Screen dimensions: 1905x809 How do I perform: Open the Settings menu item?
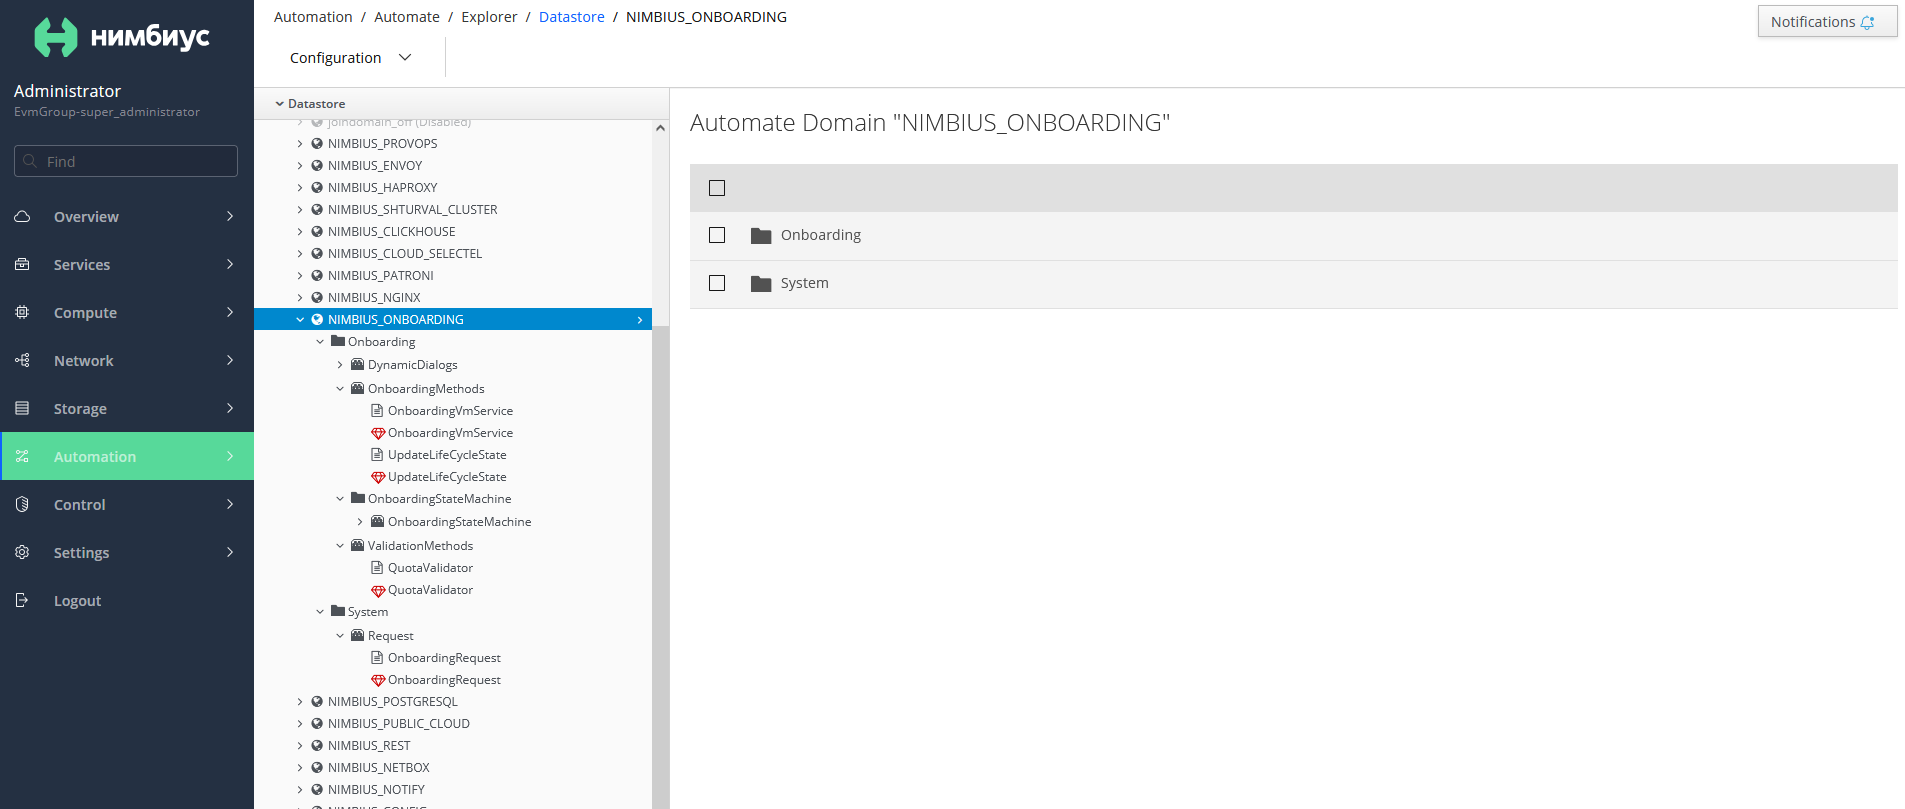(x=127, y=552)
